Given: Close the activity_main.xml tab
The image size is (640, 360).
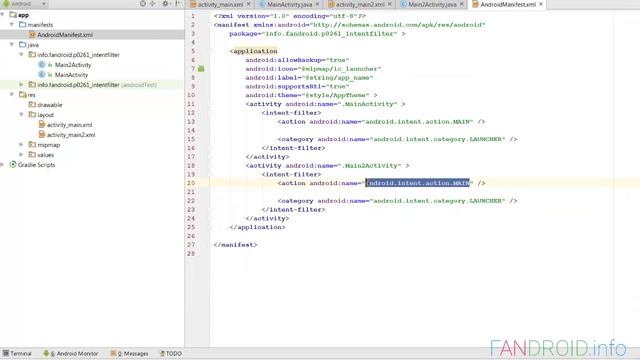Looking at the screenshot, I should click(x=249, y=4).
